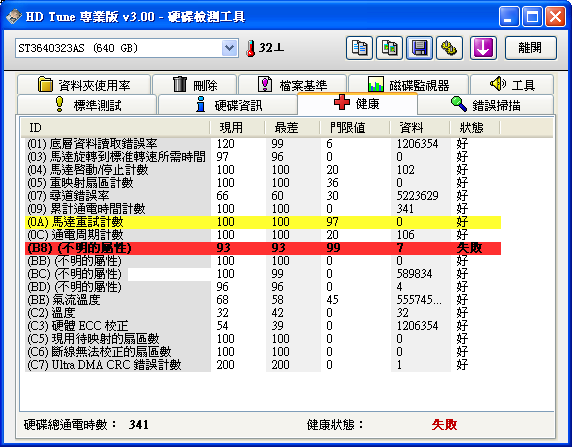Select row (BE) 氣流溫度
The height and width of the screenshot is (447, 572).
point(263,300)
